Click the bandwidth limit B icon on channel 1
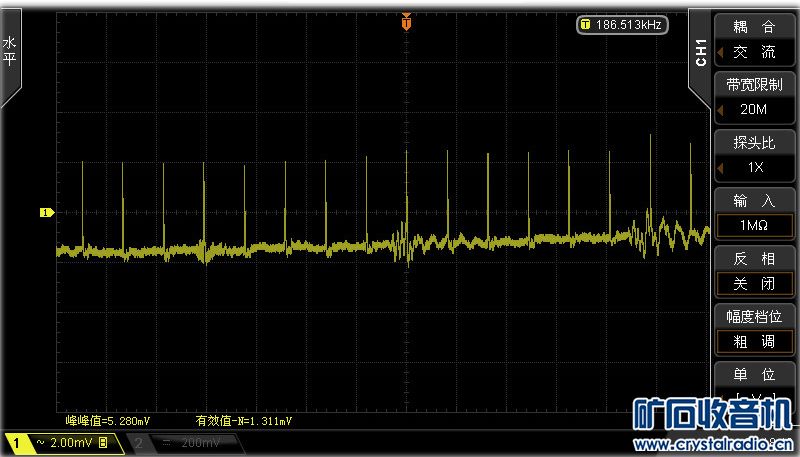Image resolution: width=800 pixels, height=457 pixels. point(103,442)
